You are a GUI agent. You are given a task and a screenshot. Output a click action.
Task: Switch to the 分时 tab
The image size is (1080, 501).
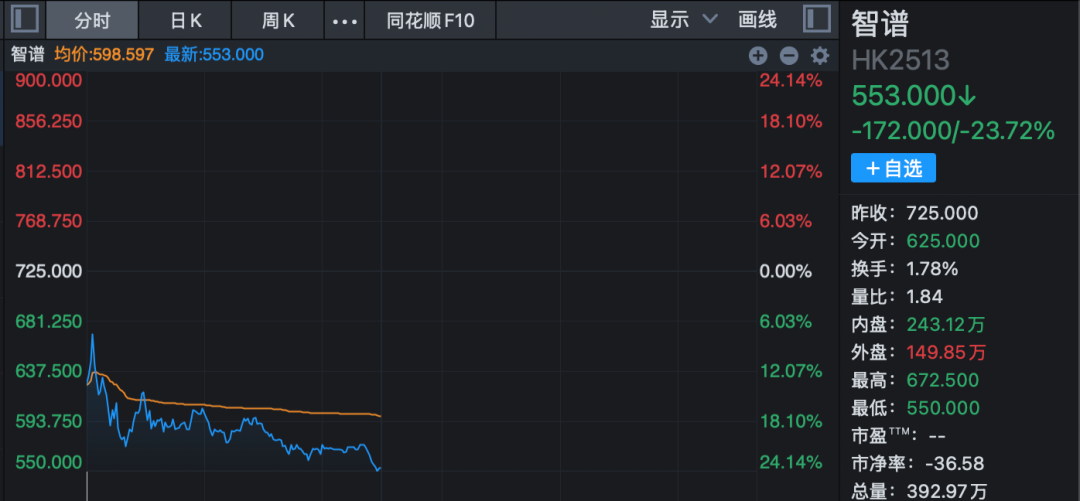pos(92,20)
